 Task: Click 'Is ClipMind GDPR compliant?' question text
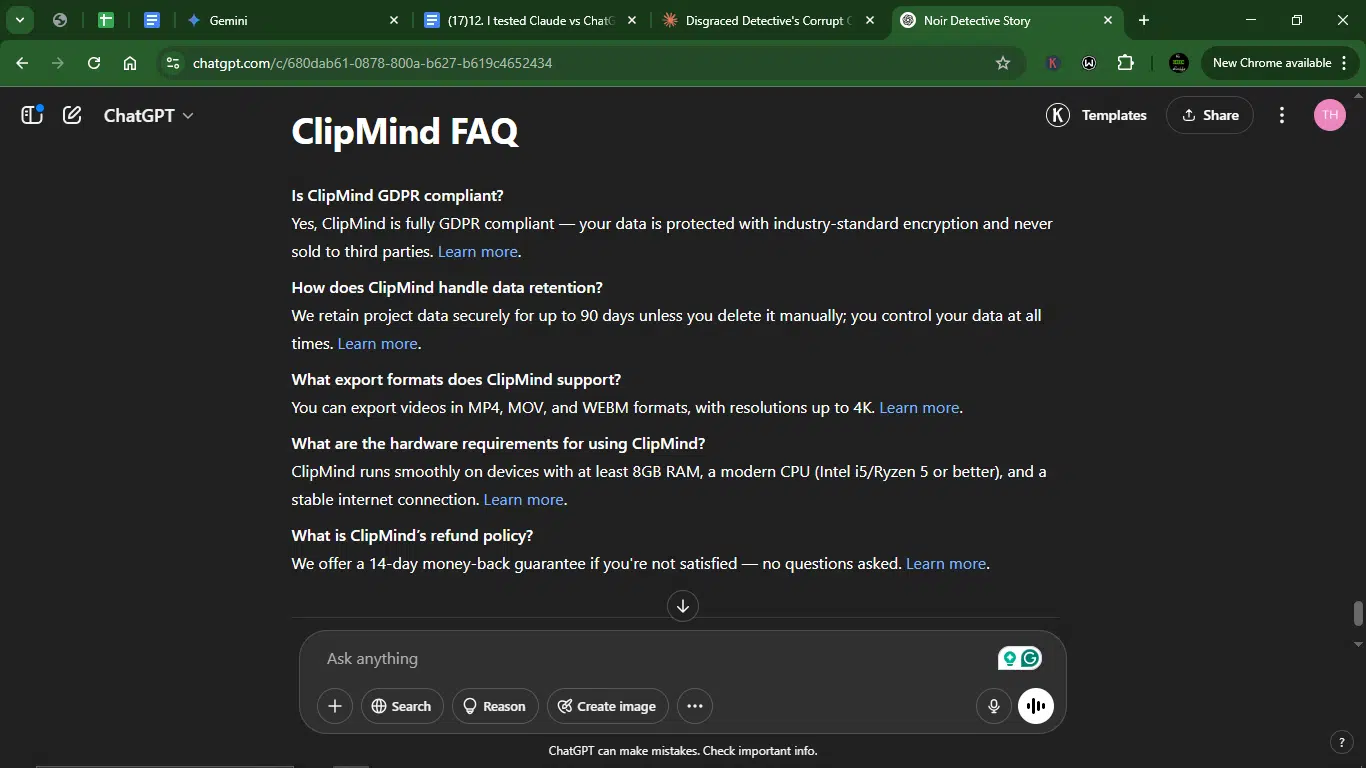[x=397, y=195]
